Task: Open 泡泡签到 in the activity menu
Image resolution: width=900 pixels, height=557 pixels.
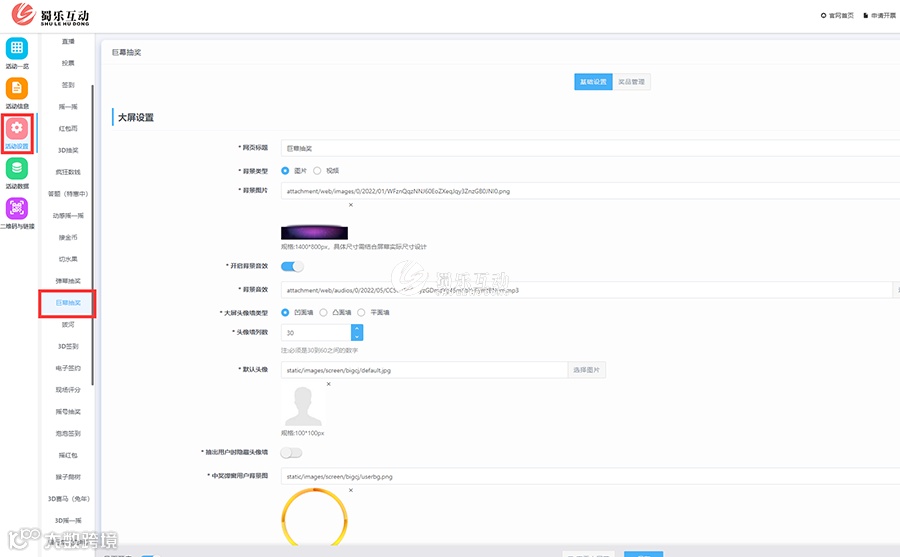Action: coord(68,434)
